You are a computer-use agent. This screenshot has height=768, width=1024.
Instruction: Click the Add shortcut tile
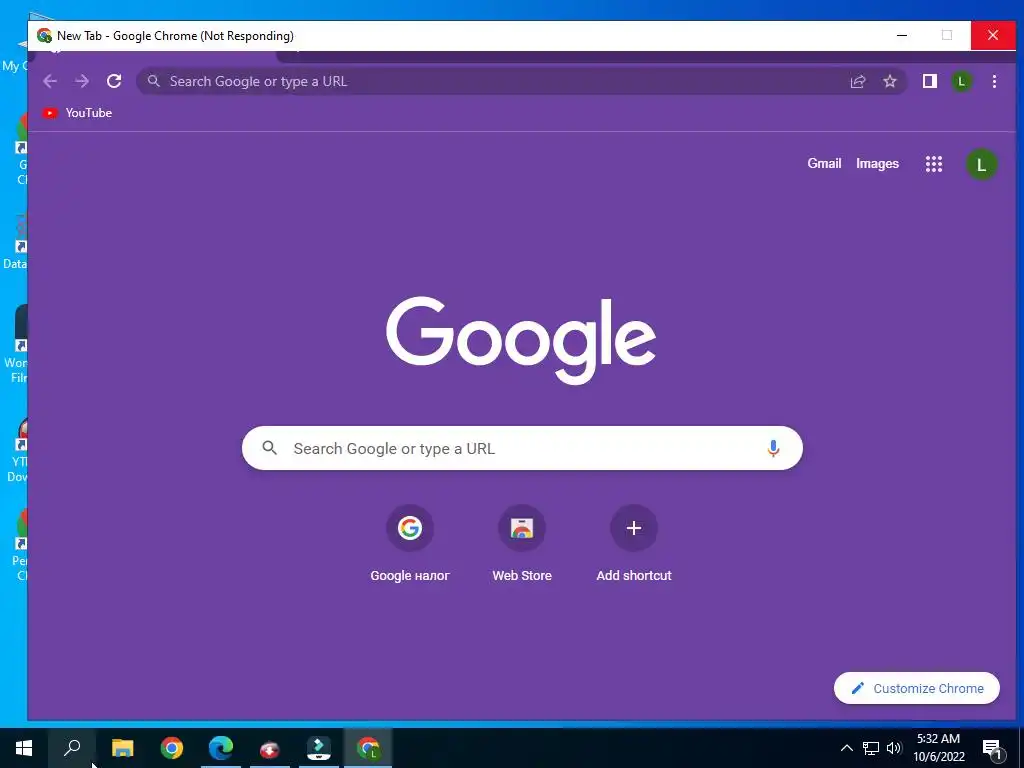point(633,544)
